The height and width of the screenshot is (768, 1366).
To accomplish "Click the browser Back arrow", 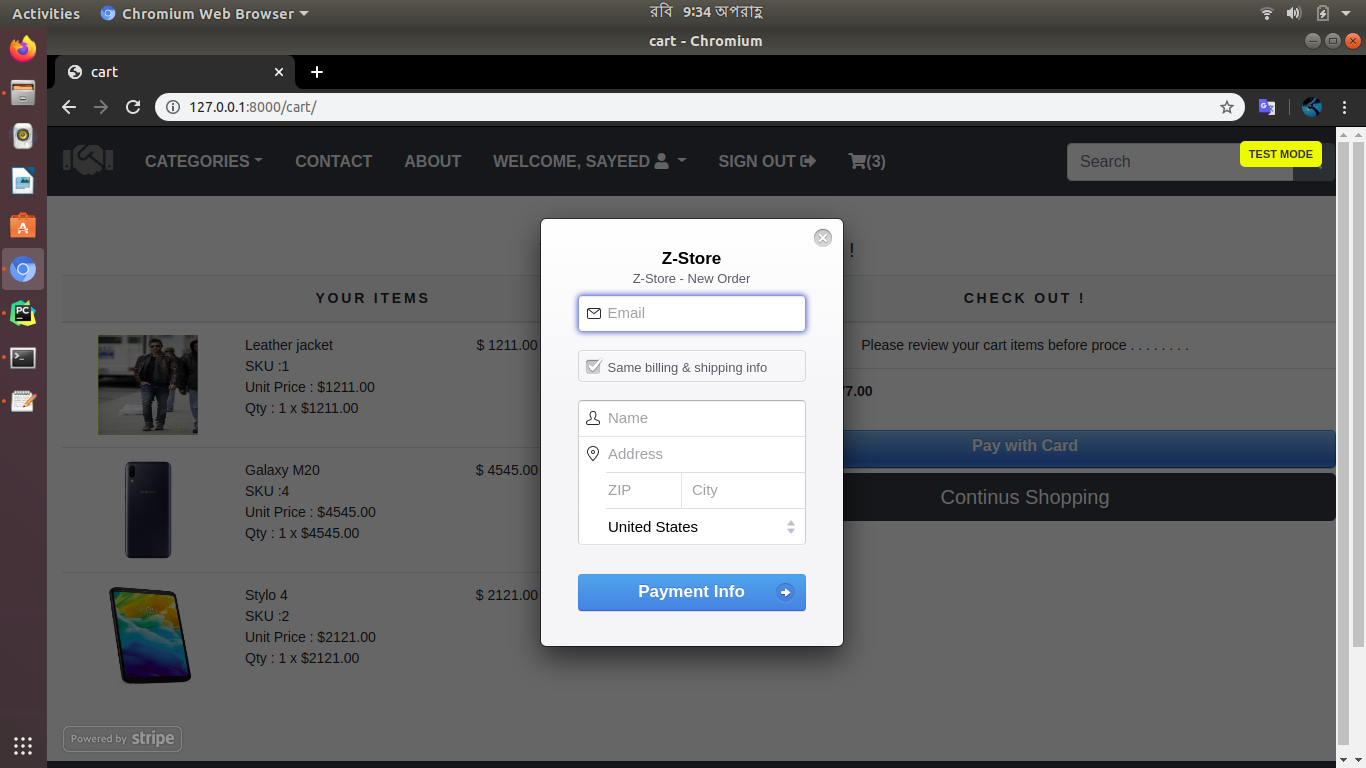I will (69, 107).
